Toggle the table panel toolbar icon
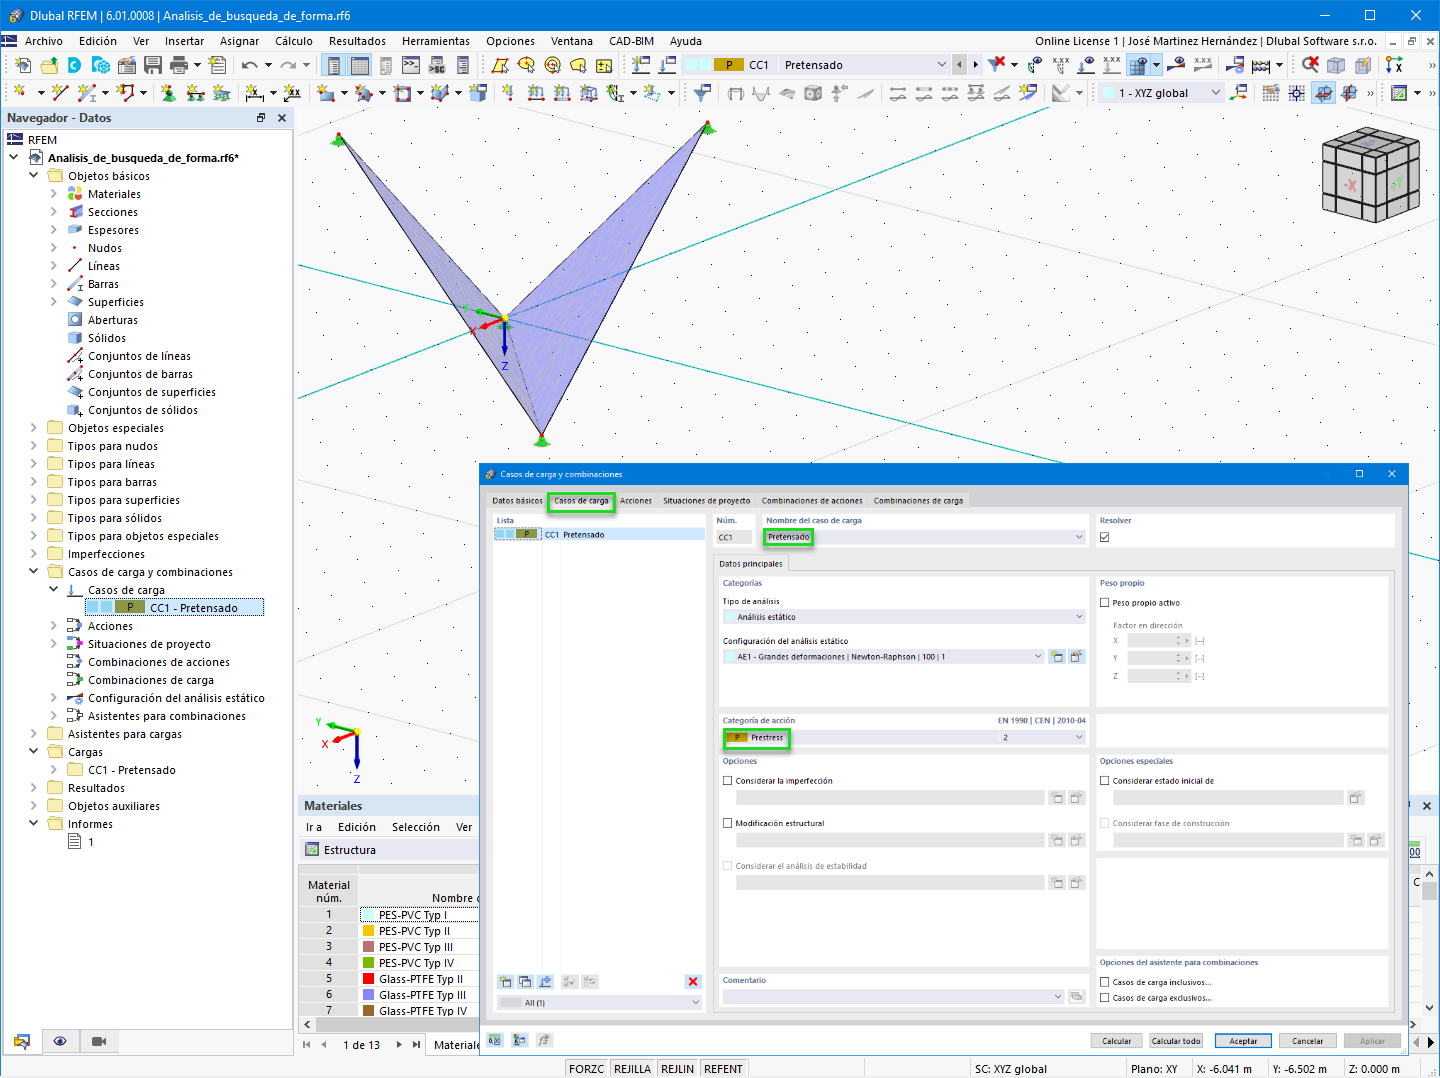Viewport: 1440px width, 1078px height. (x=360, y=65)
